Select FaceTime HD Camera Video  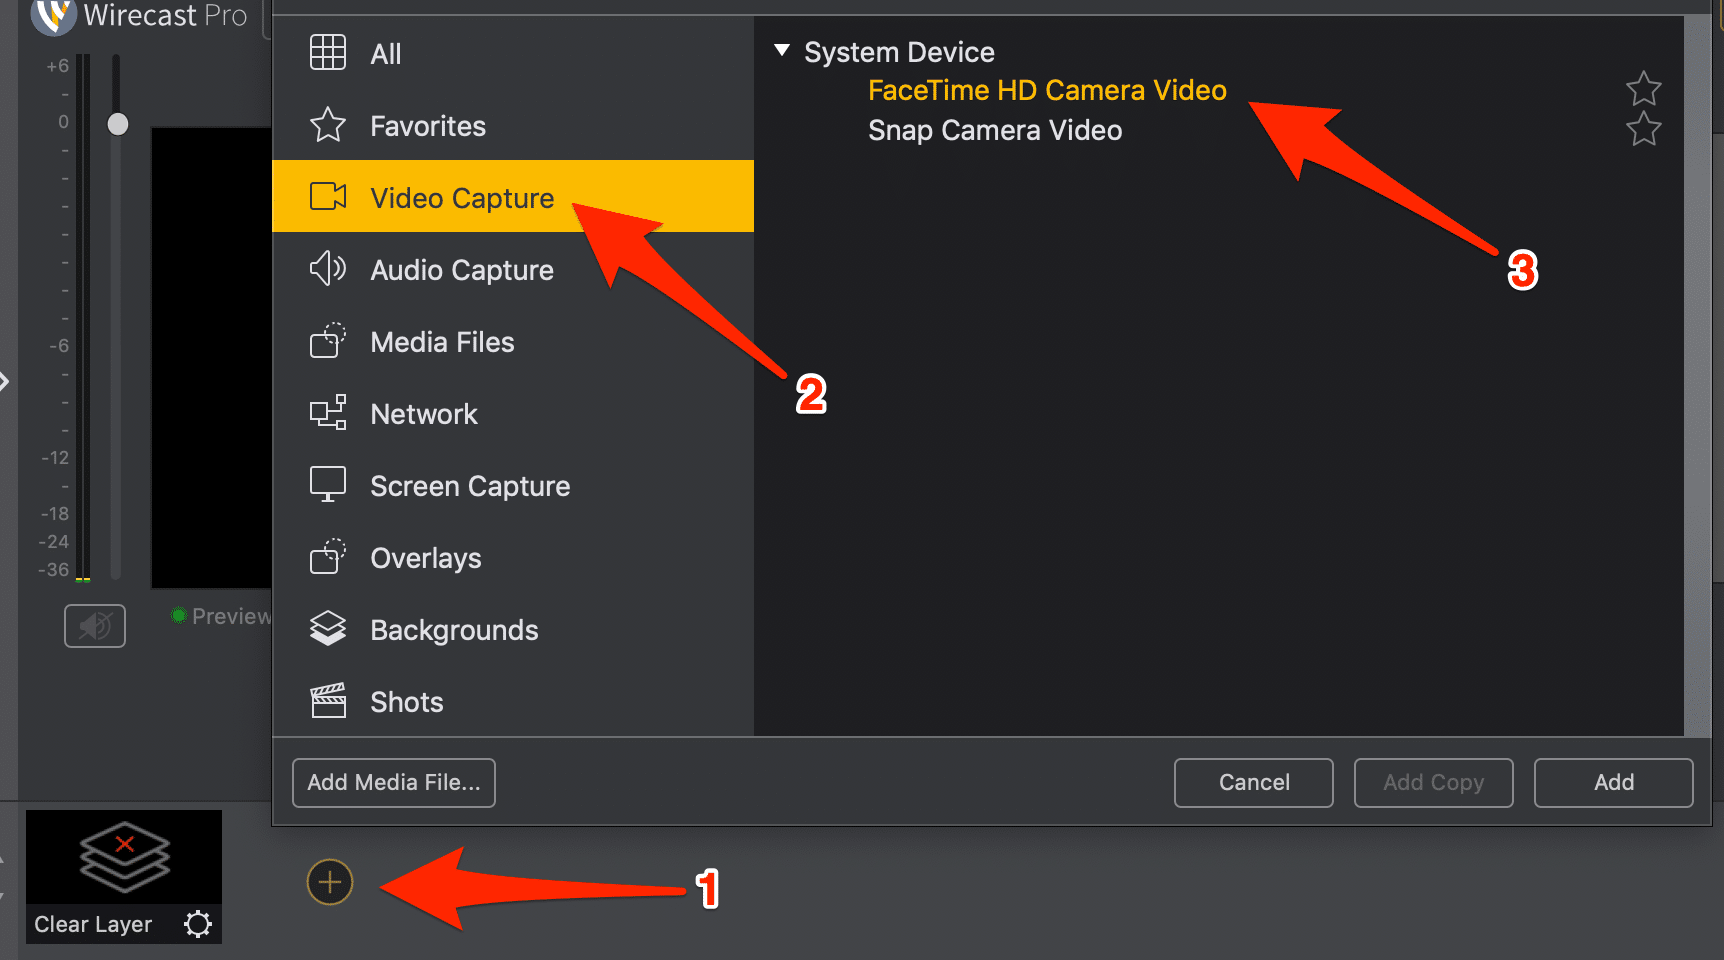(1047, 90)
